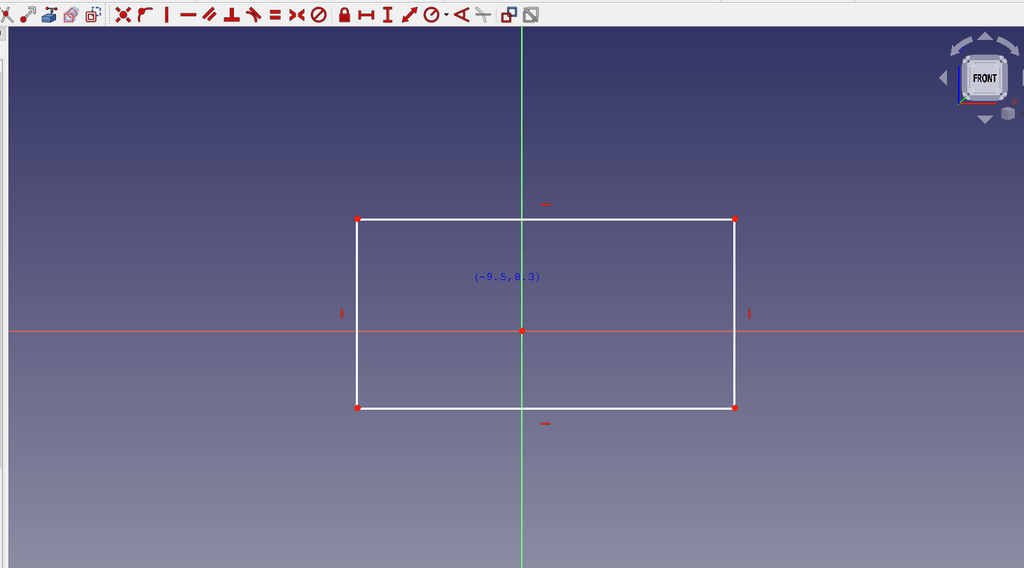
Task: Open the navigation cube mini-cube menu
Action: tap(1007, 113)
